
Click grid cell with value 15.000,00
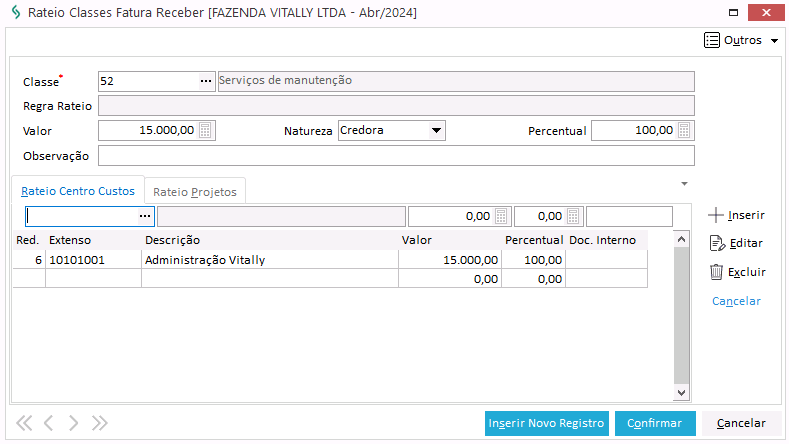pyautogui.click(x=450, y=260)
